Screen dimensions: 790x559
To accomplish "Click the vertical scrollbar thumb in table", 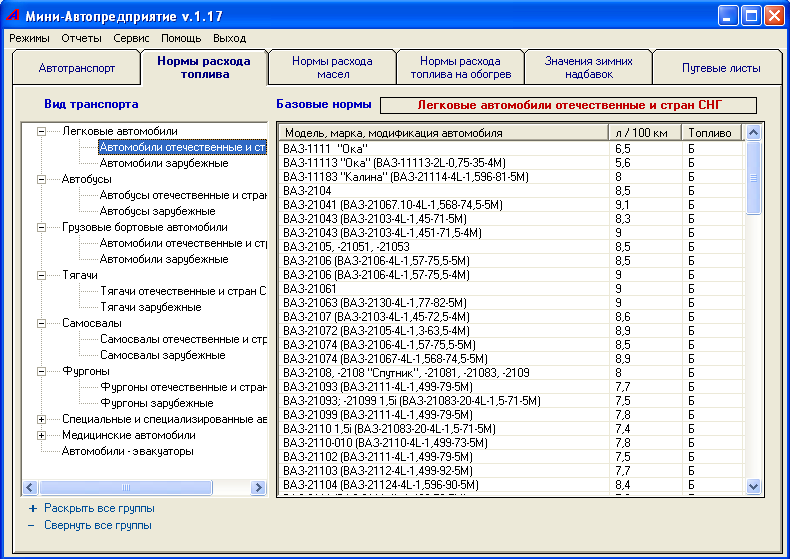I will 753,178.
